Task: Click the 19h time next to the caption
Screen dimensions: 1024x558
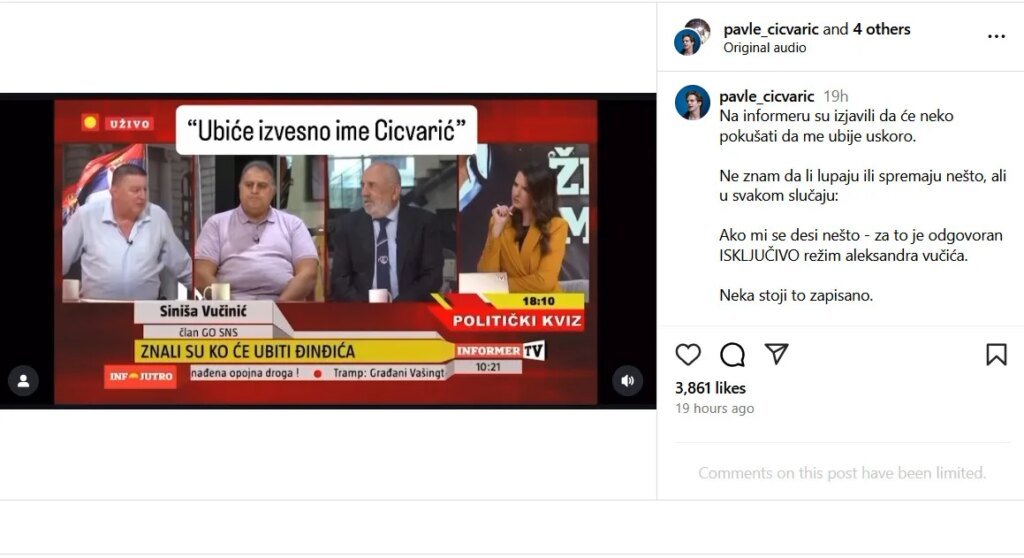Action: coord(835,97)
